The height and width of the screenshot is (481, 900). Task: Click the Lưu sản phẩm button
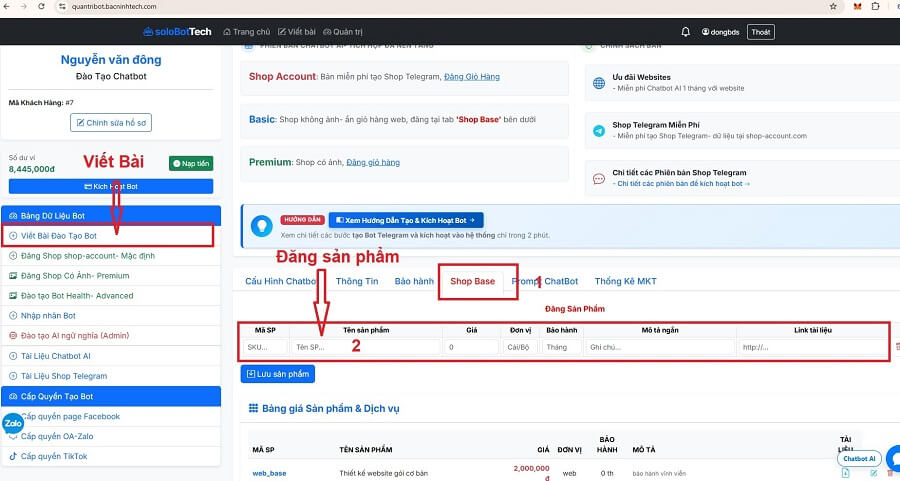coord(278,374)
